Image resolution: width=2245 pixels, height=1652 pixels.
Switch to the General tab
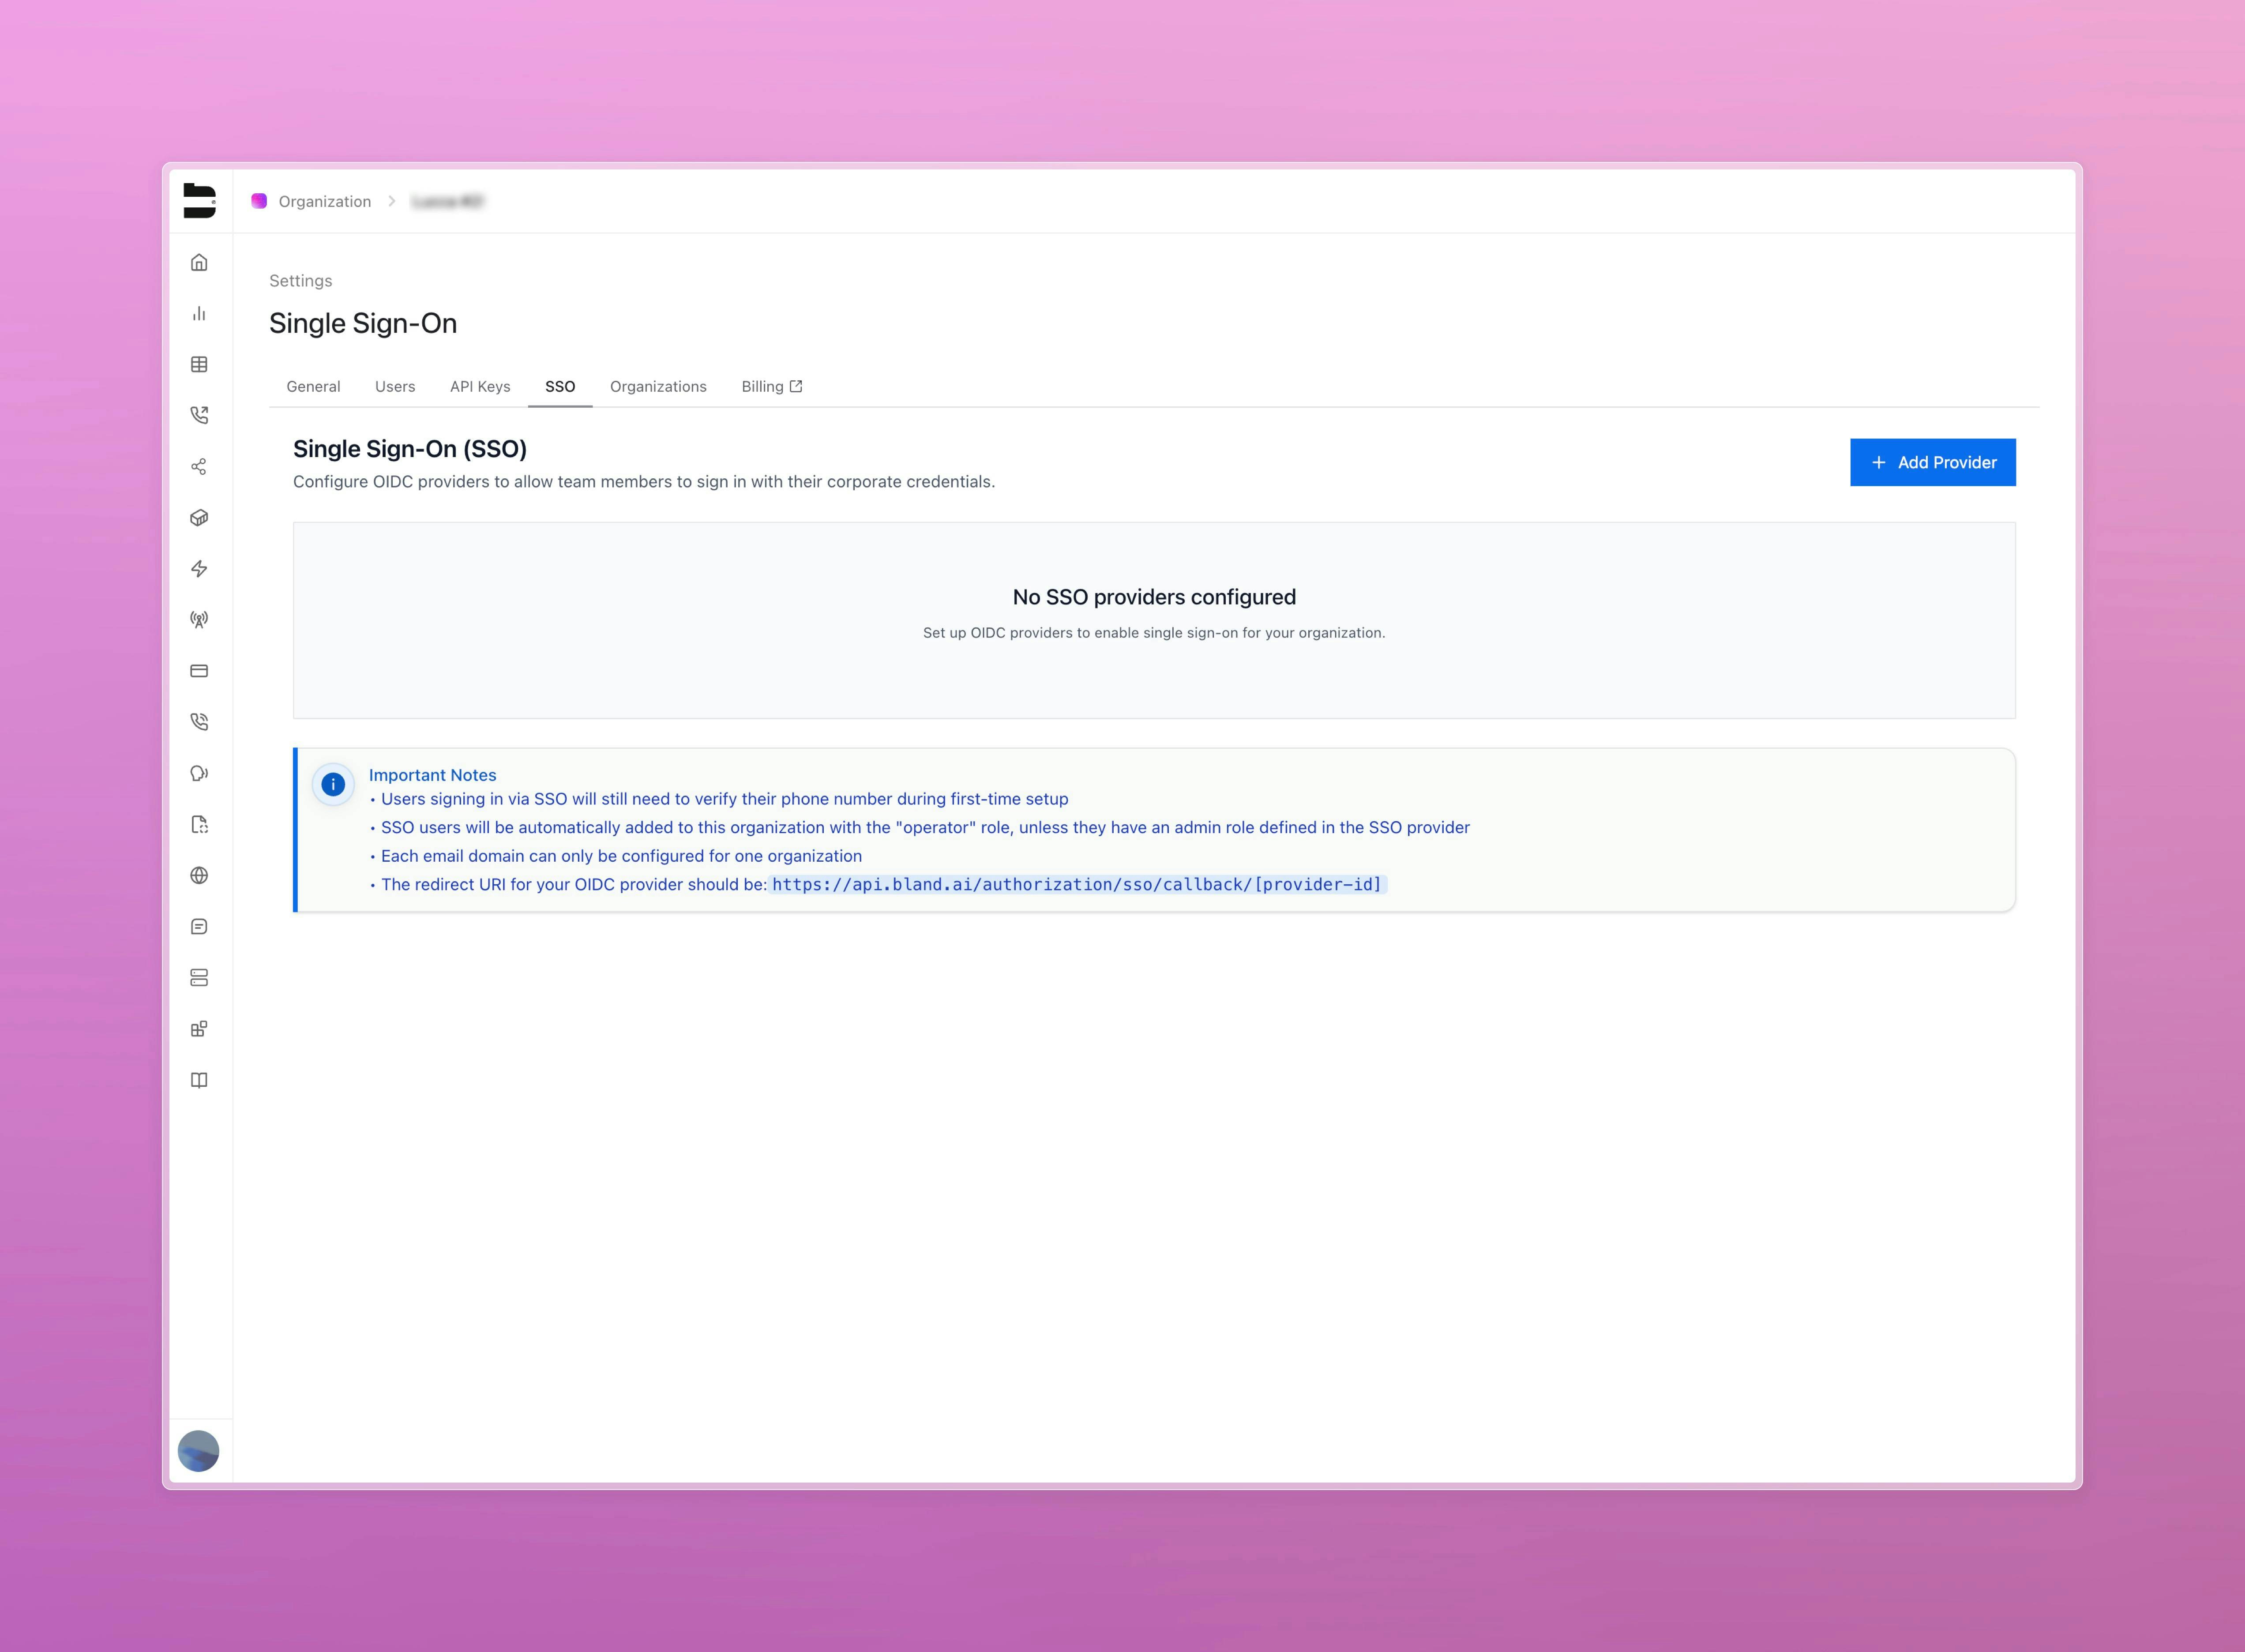point(313,387)
